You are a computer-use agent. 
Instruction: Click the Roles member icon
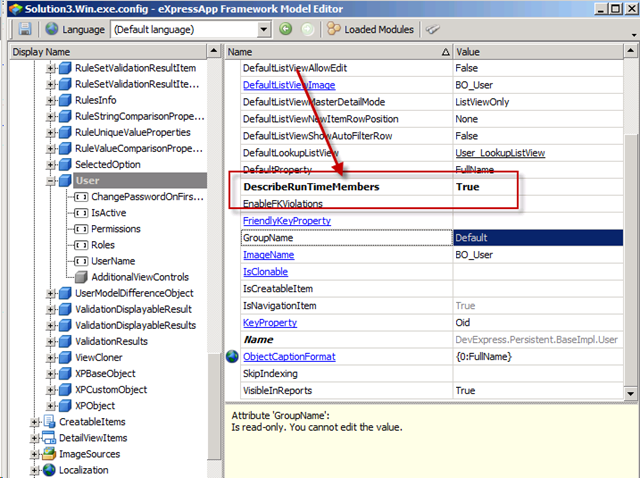[x=81, y=245]
